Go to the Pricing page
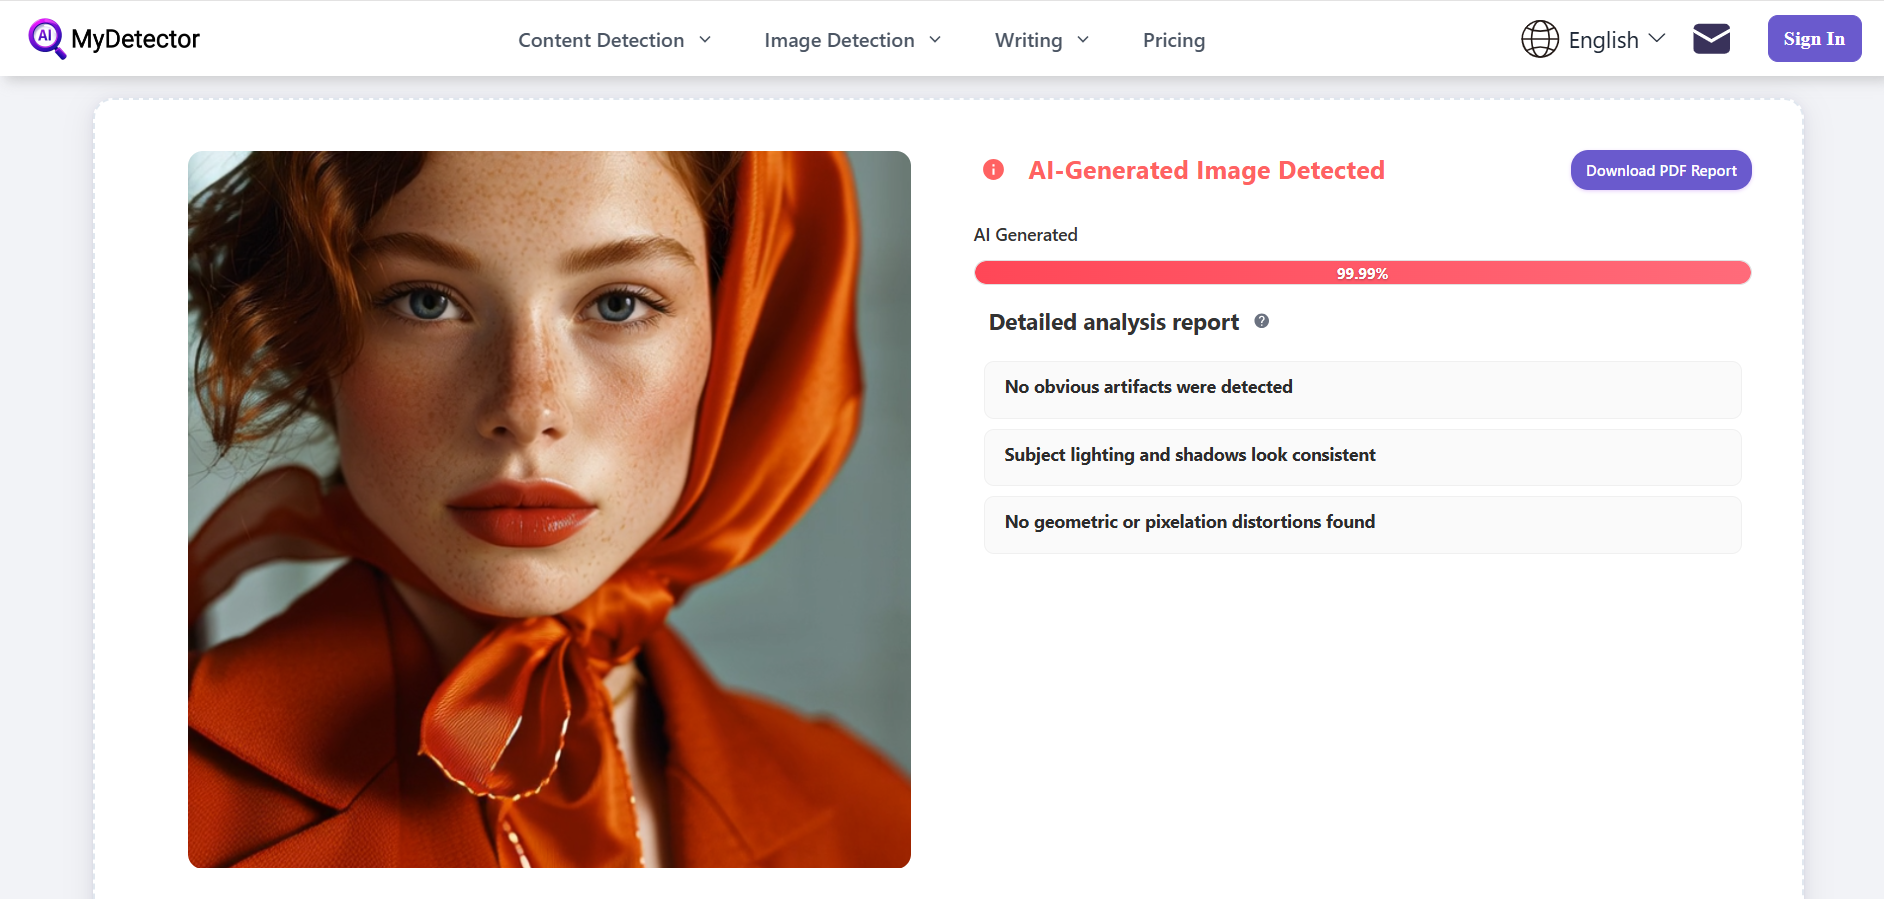The image size is (1884, 899). (1173, 40)
